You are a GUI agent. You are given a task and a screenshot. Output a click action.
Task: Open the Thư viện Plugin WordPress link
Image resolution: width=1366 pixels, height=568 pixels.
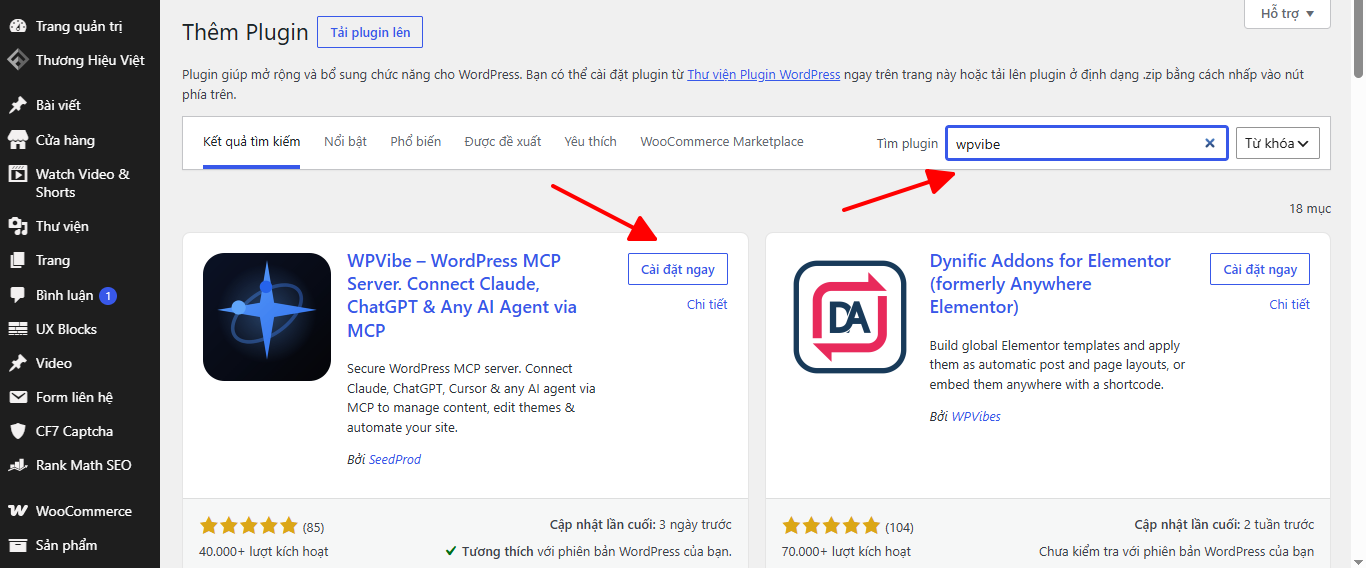[x=764, y=75]
